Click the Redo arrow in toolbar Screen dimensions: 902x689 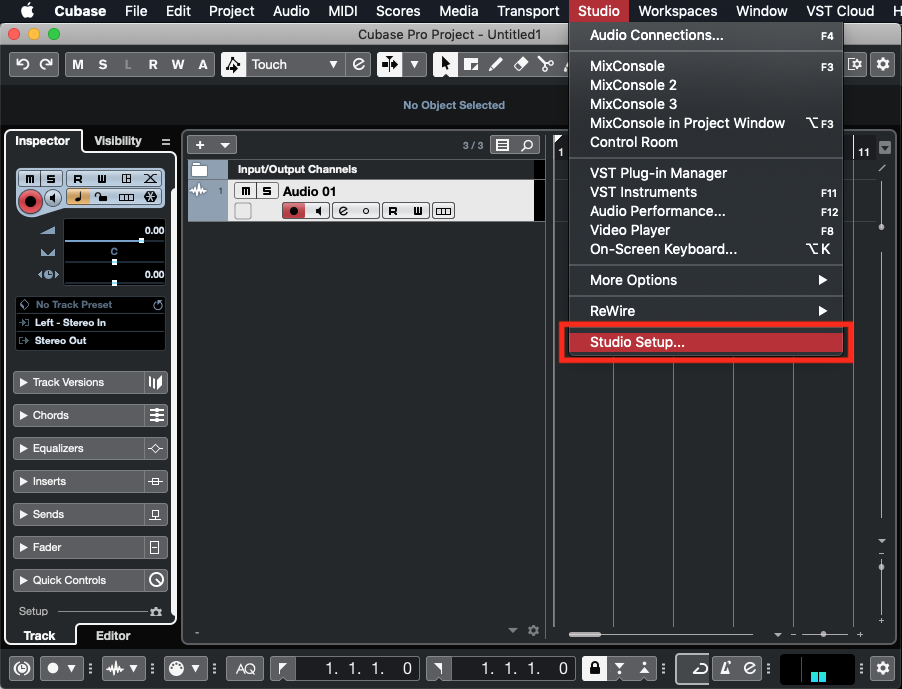point(46,64)
